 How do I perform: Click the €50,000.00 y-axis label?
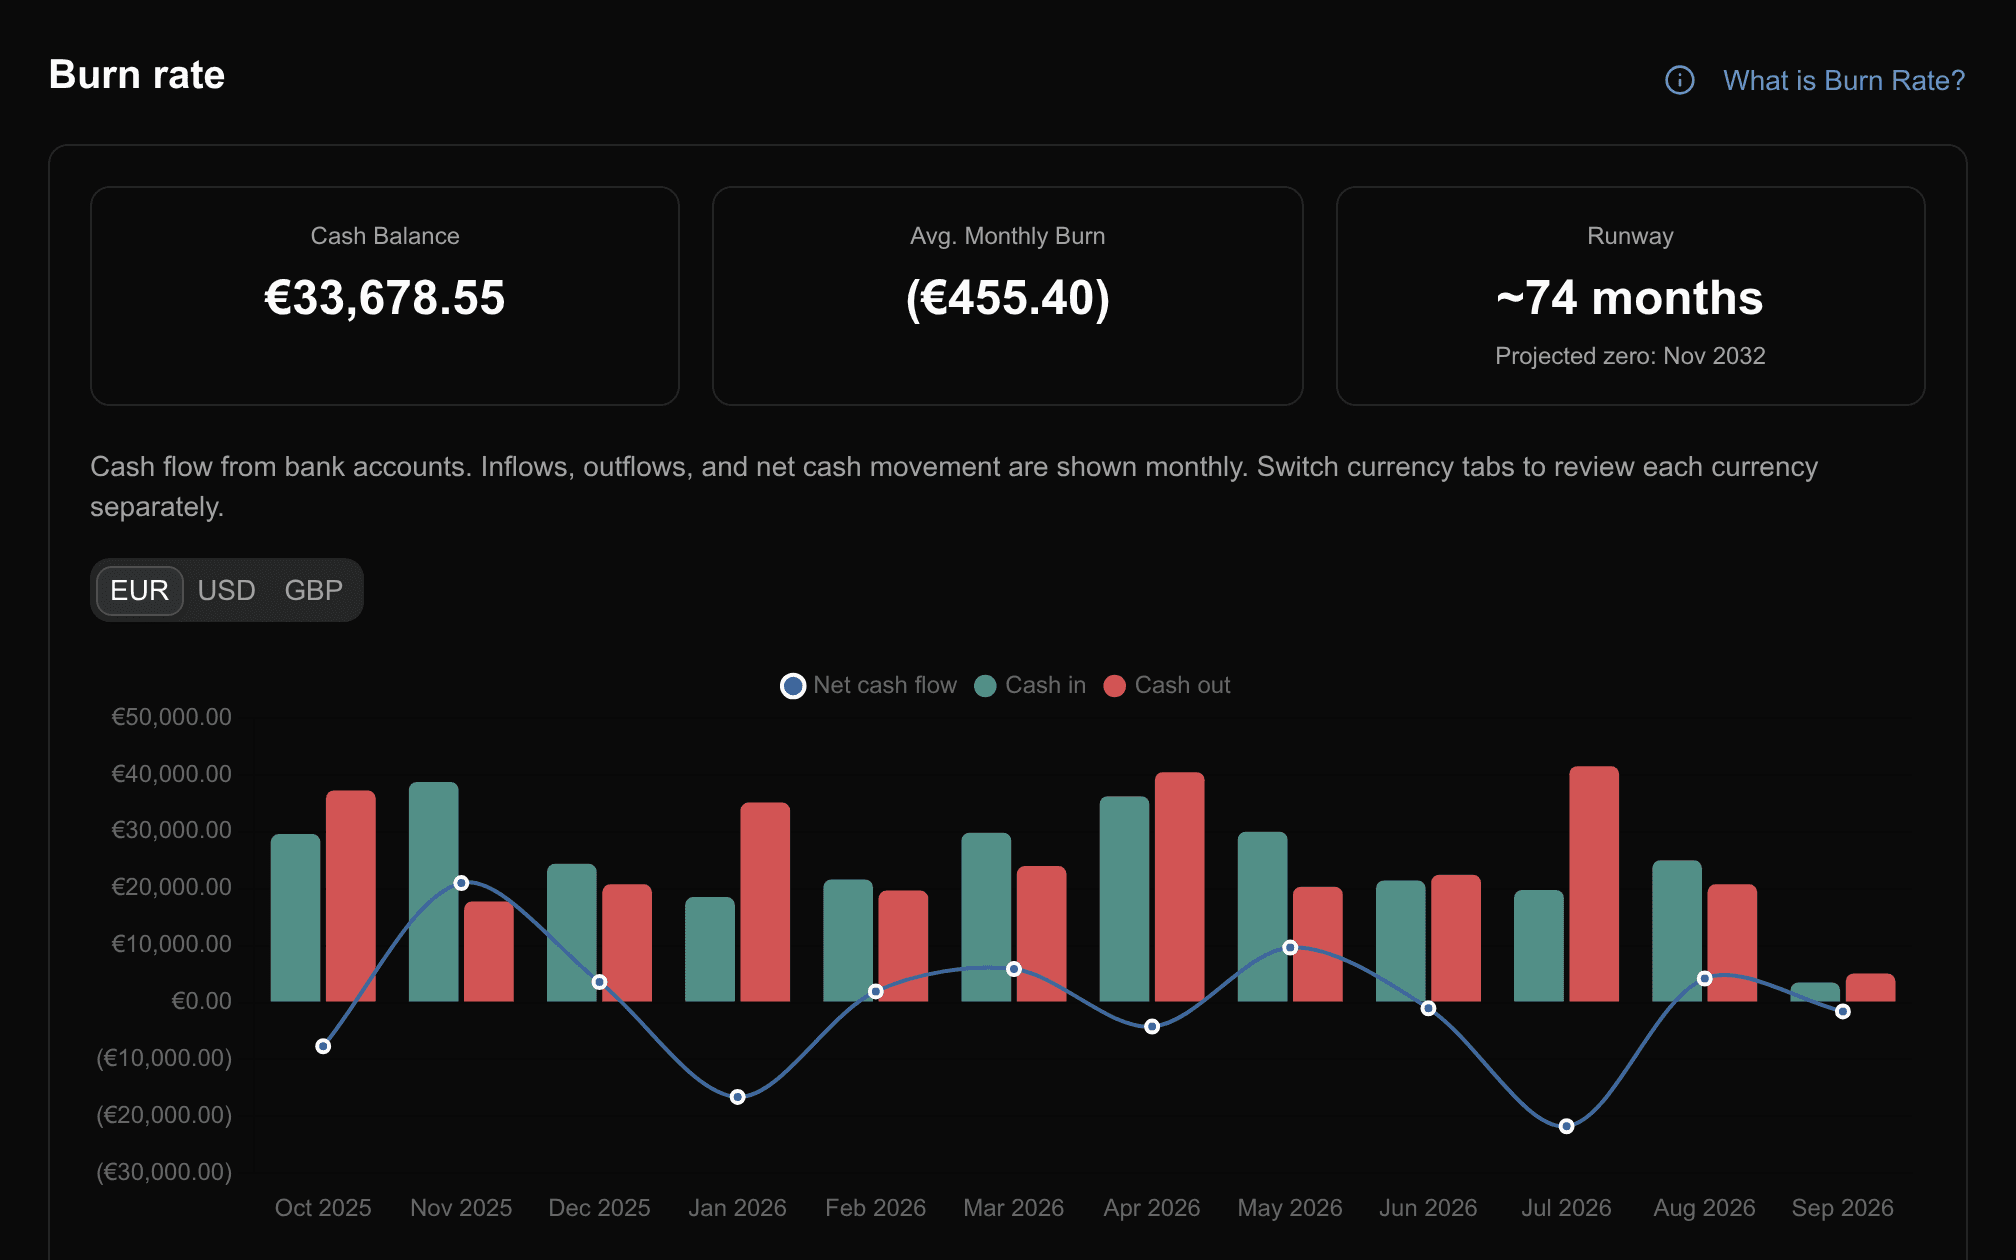(171, 717)
